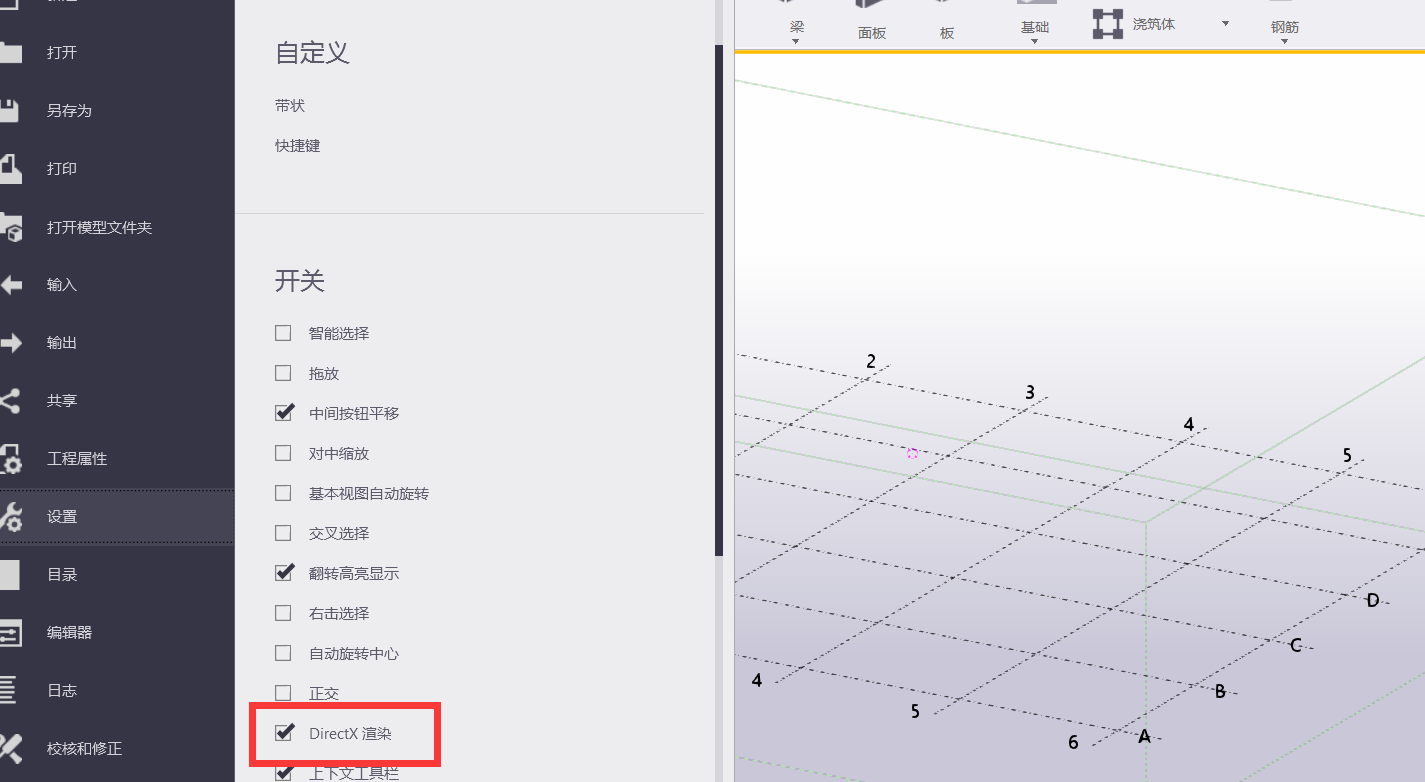Image resolution: width=1425 pixels, height=782 pixels.
Task: Click the Log lines icon
Action: point(8,690)
